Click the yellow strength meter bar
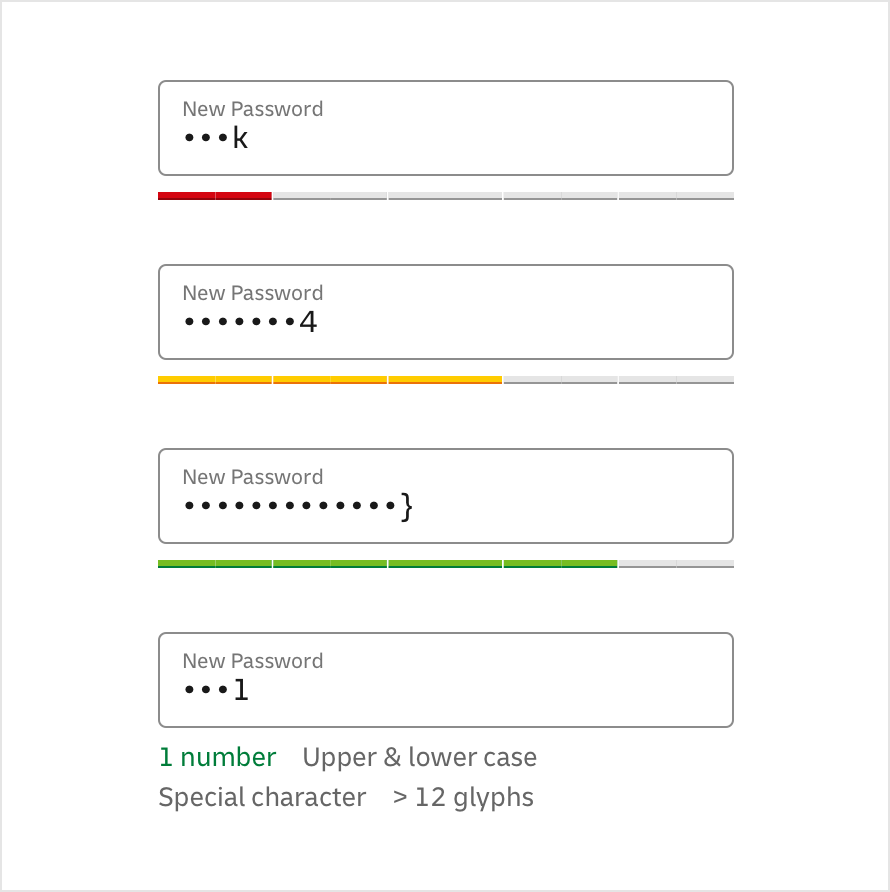890x892 pixels. [x=330, y=379]
